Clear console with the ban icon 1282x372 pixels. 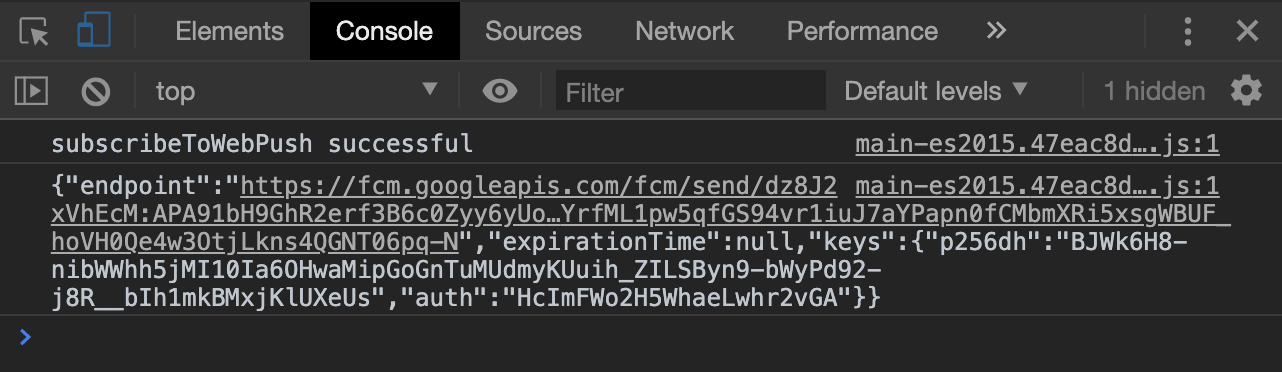(x=95, y=92)
